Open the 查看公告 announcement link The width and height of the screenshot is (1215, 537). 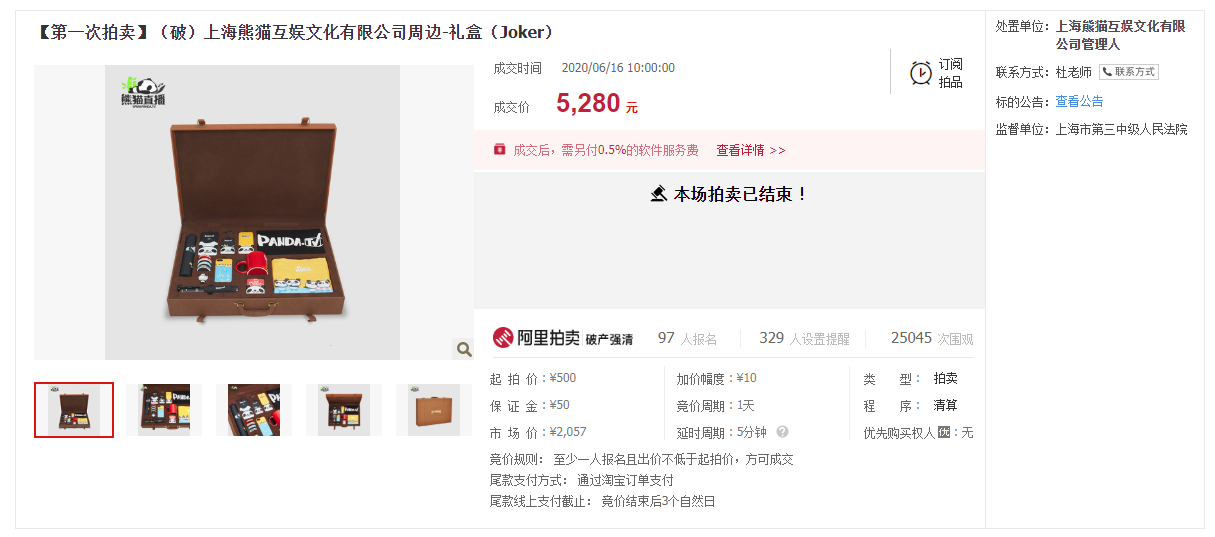(1079, 101)
